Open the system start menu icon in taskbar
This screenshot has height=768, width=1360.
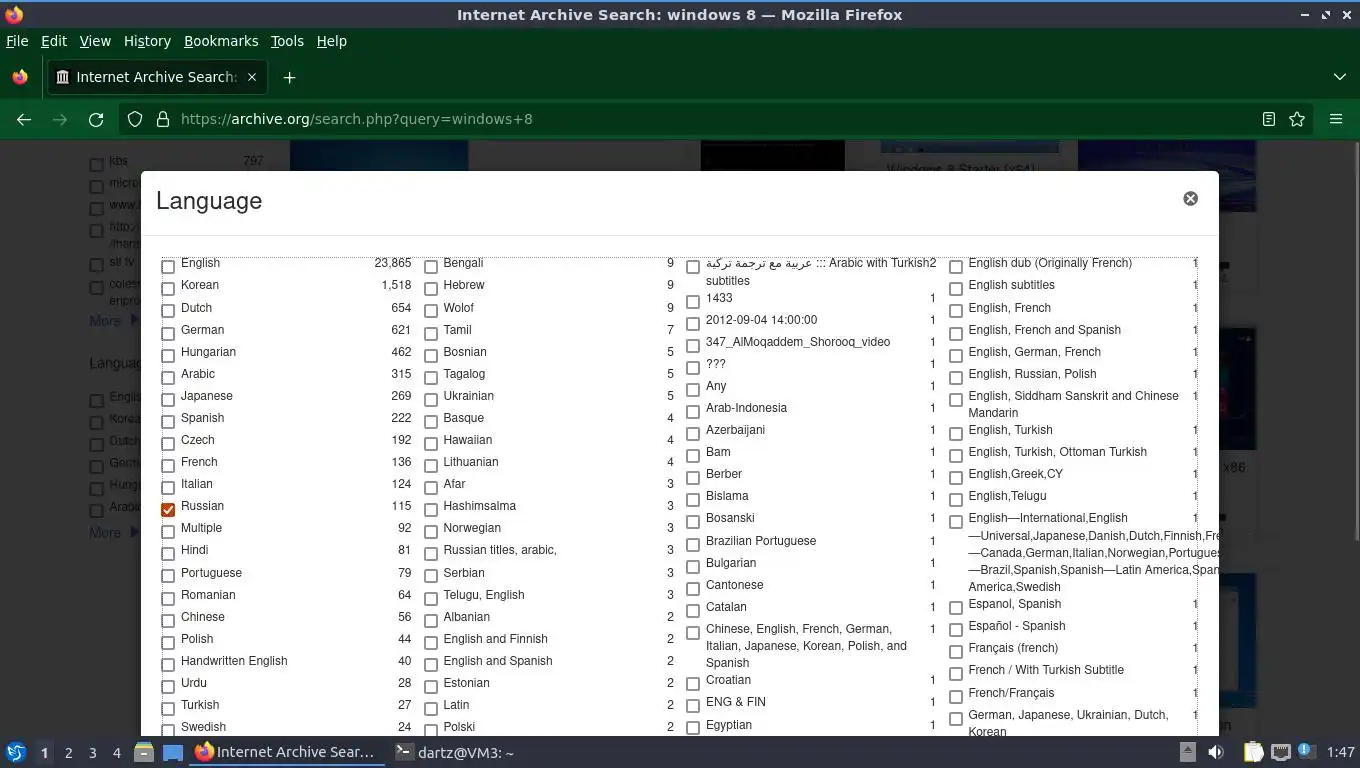coord(16,752)
